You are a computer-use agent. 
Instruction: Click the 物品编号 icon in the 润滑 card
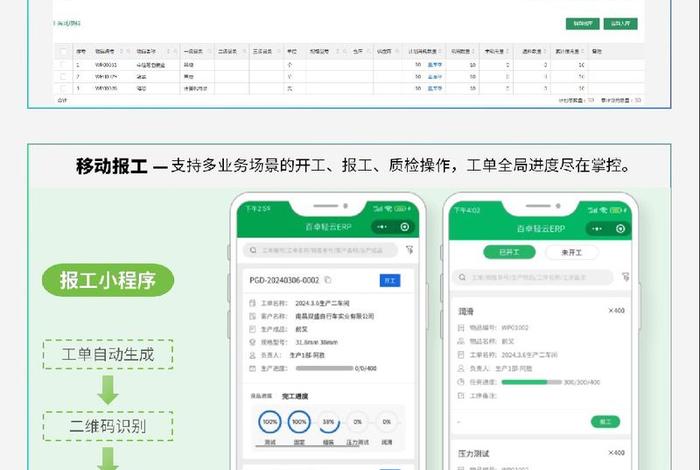461,328
